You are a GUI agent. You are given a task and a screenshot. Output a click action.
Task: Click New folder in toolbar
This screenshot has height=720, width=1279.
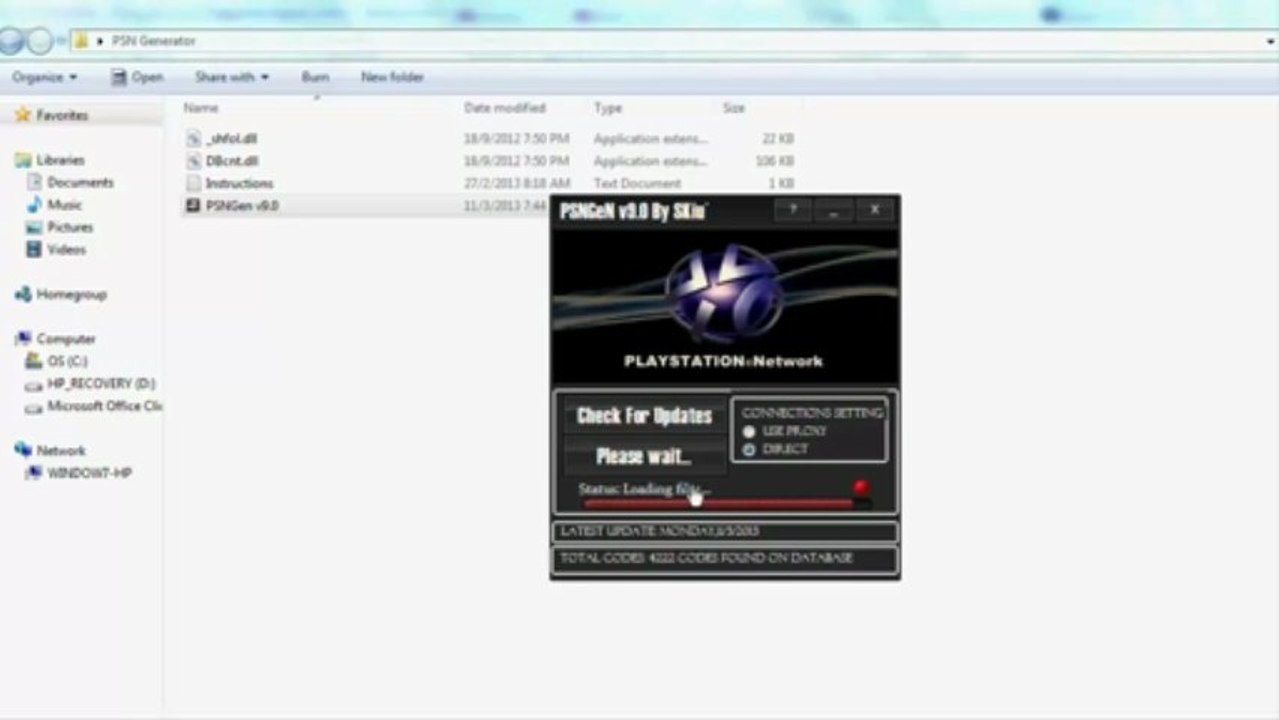click(392, 77)
